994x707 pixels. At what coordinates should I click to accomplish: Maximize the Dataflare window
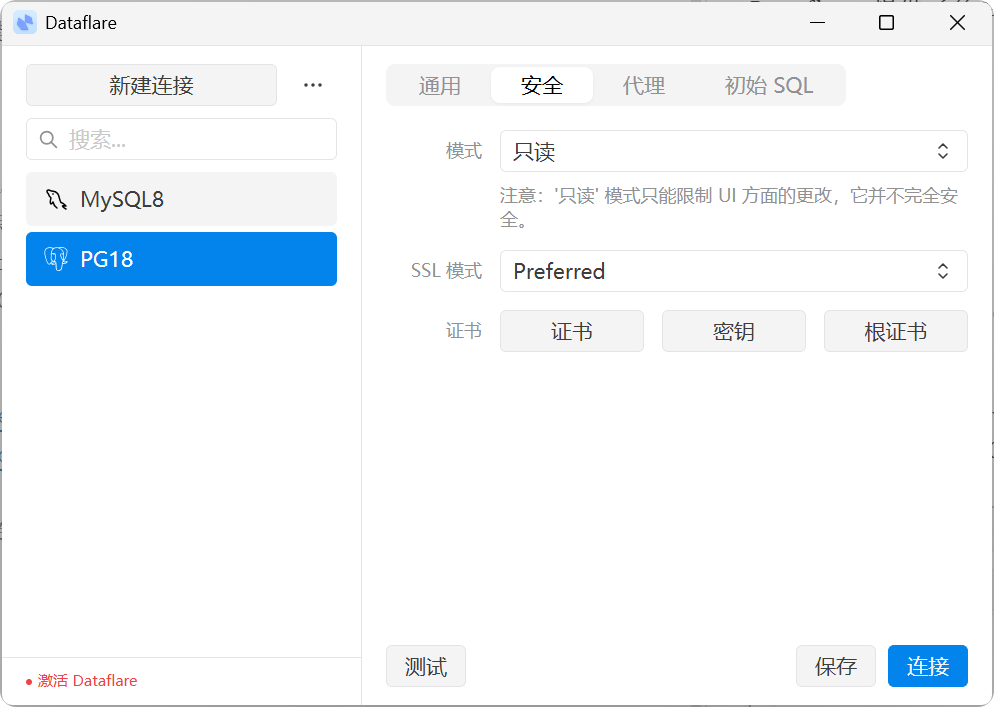(x=886, y=23)
